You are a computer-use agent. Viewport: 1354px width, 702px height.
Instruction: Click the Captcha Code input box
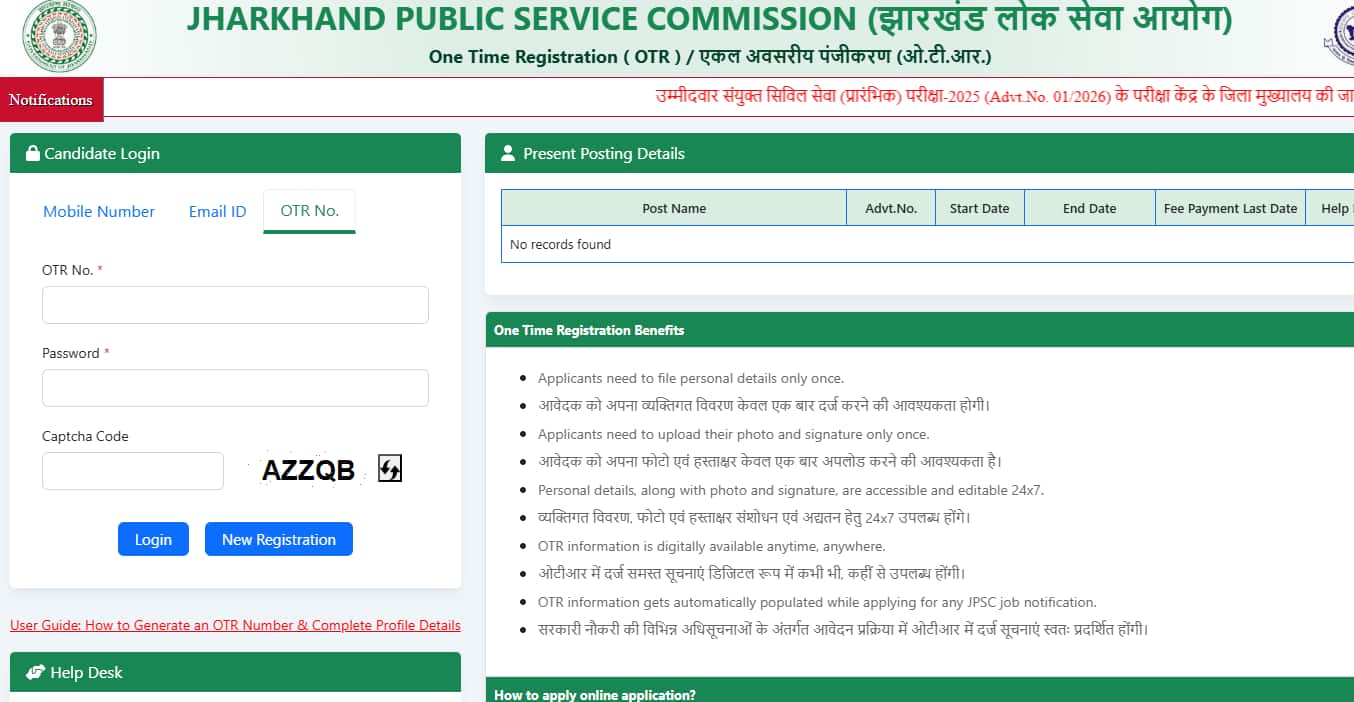pos(133,471)
